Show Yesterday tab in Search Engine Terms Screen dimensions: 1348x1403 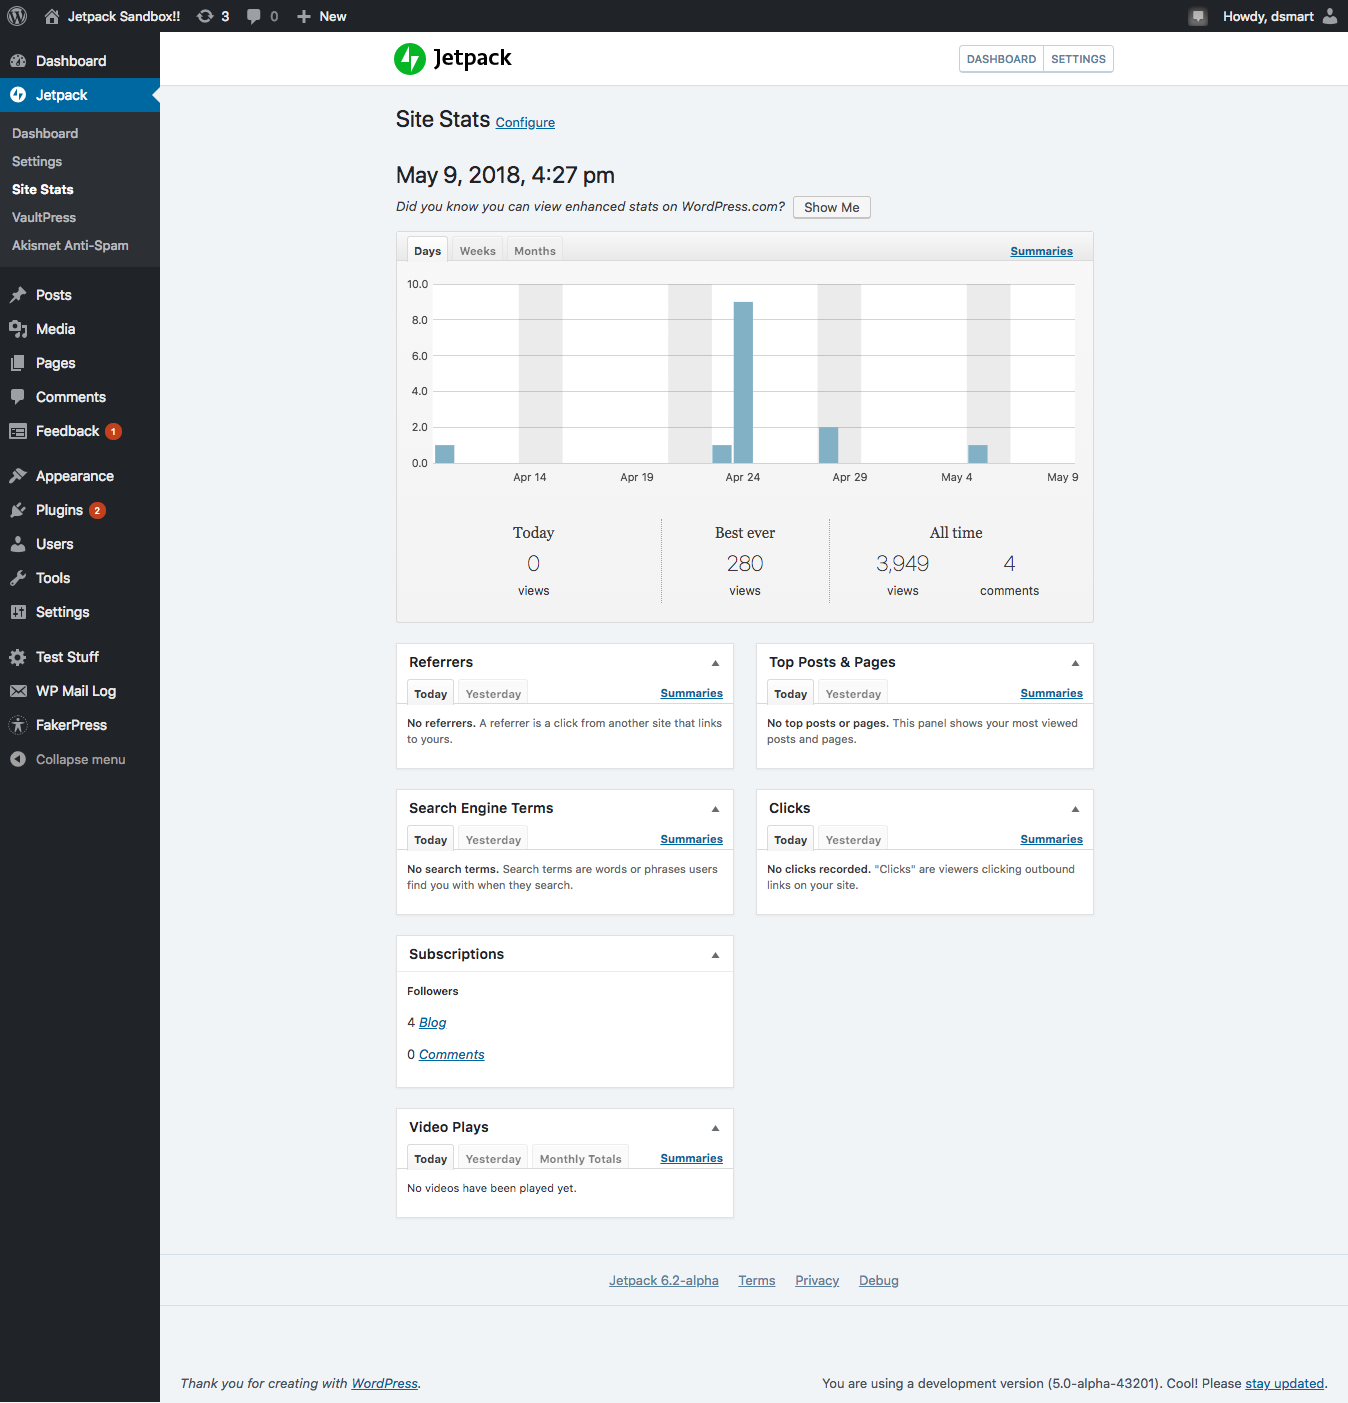pos(493,839)
